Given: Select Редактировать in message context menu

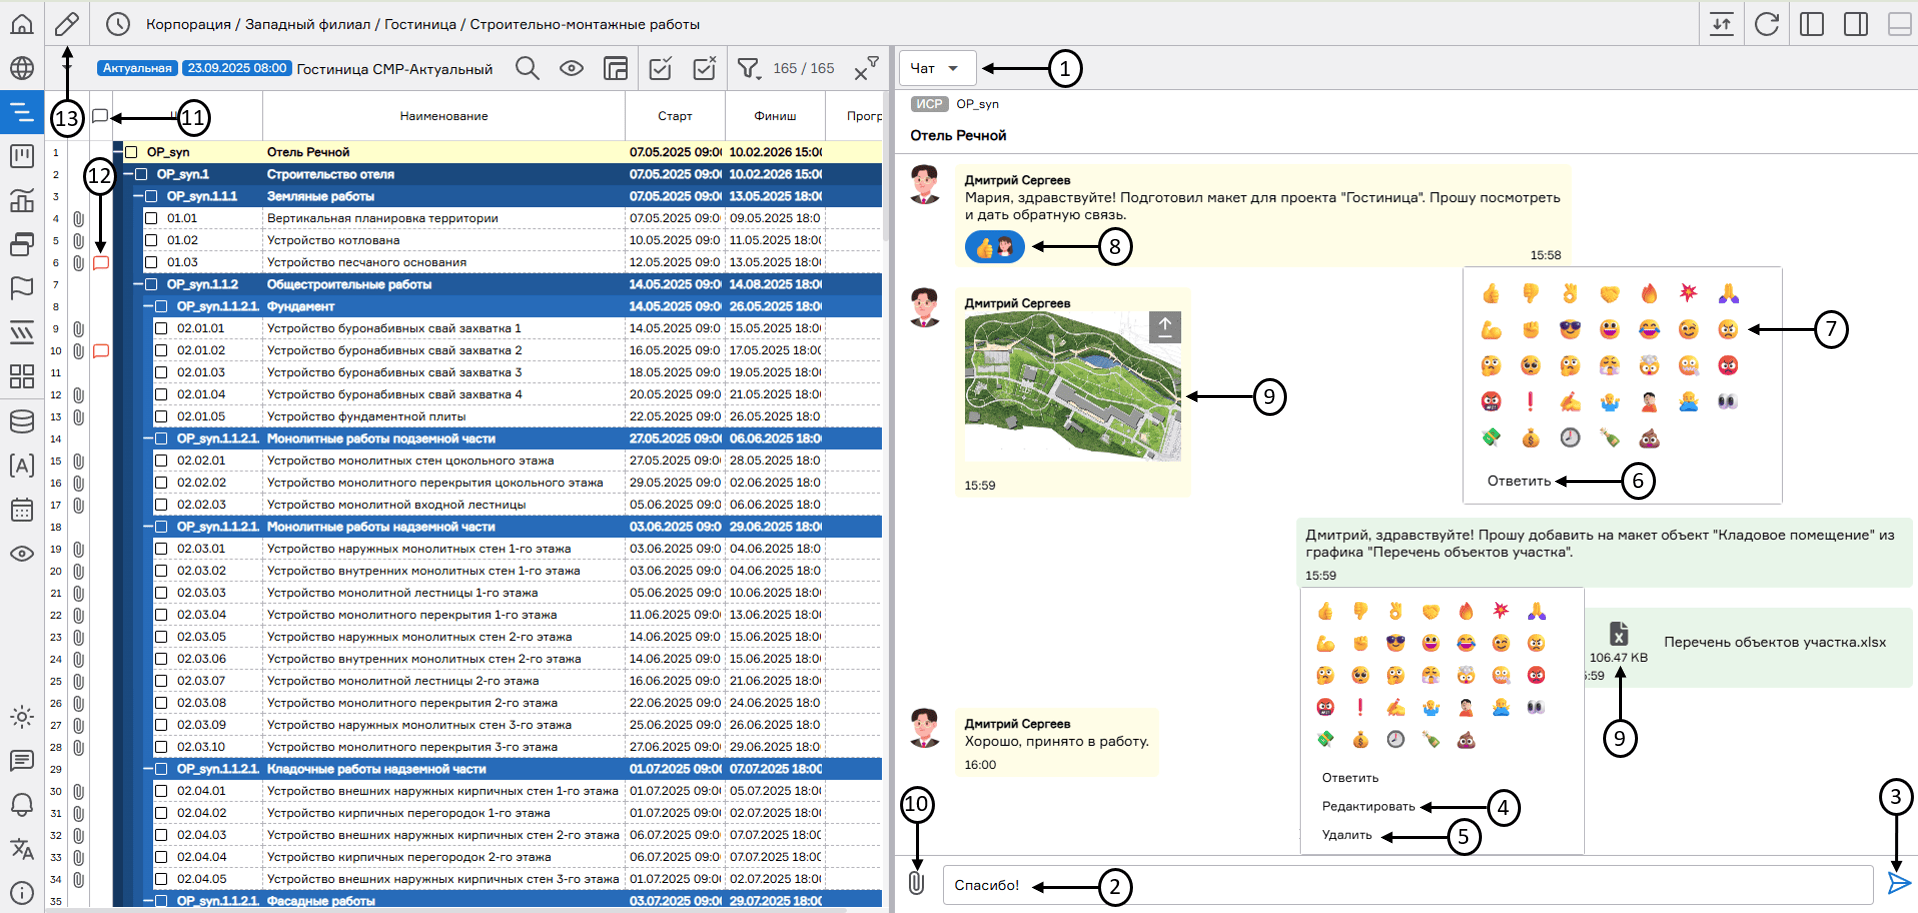Looking at the screenshot, I should click(x=1368, y=807).
